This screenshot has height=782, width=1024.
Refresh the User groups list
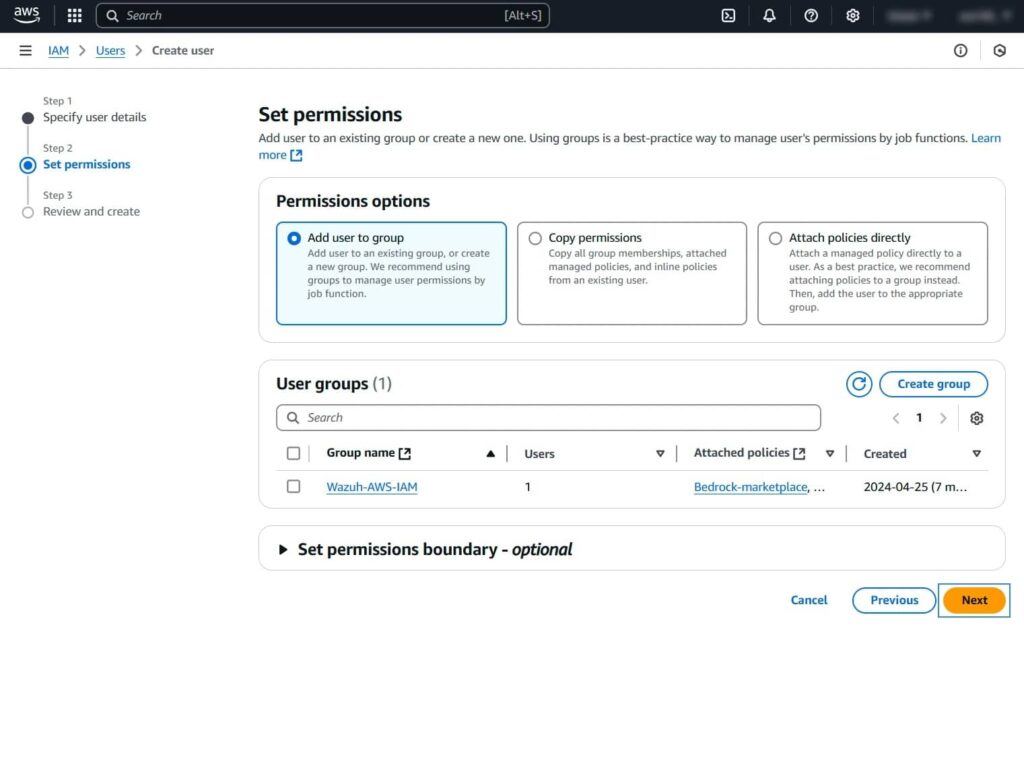tap(858, 384)
